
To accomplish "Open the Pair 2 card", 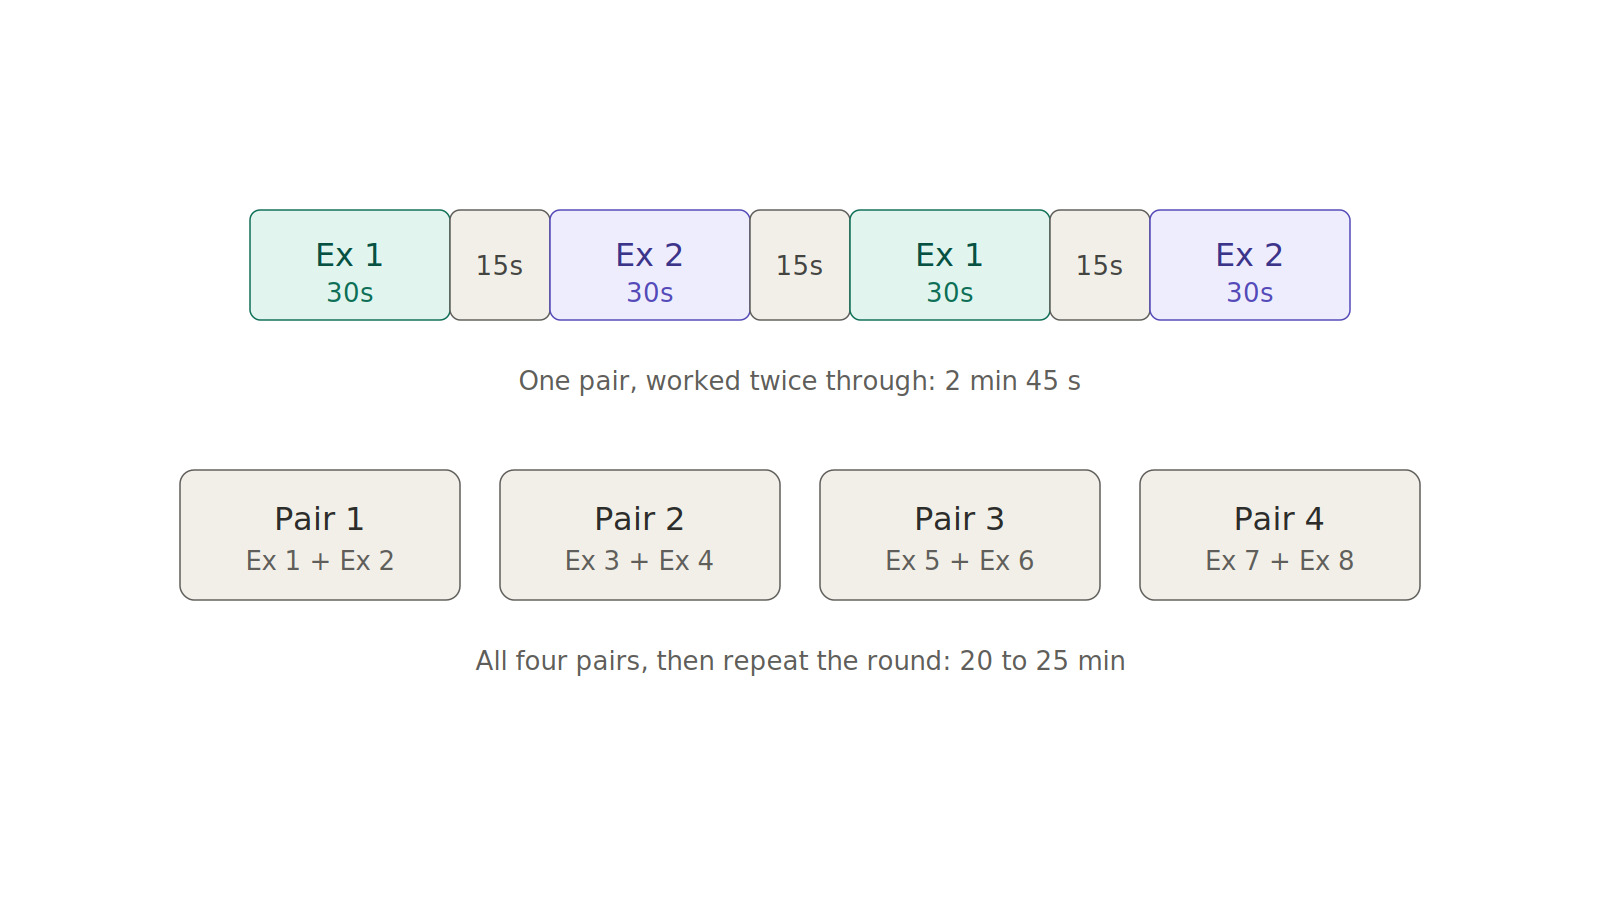I will (640, 535).
